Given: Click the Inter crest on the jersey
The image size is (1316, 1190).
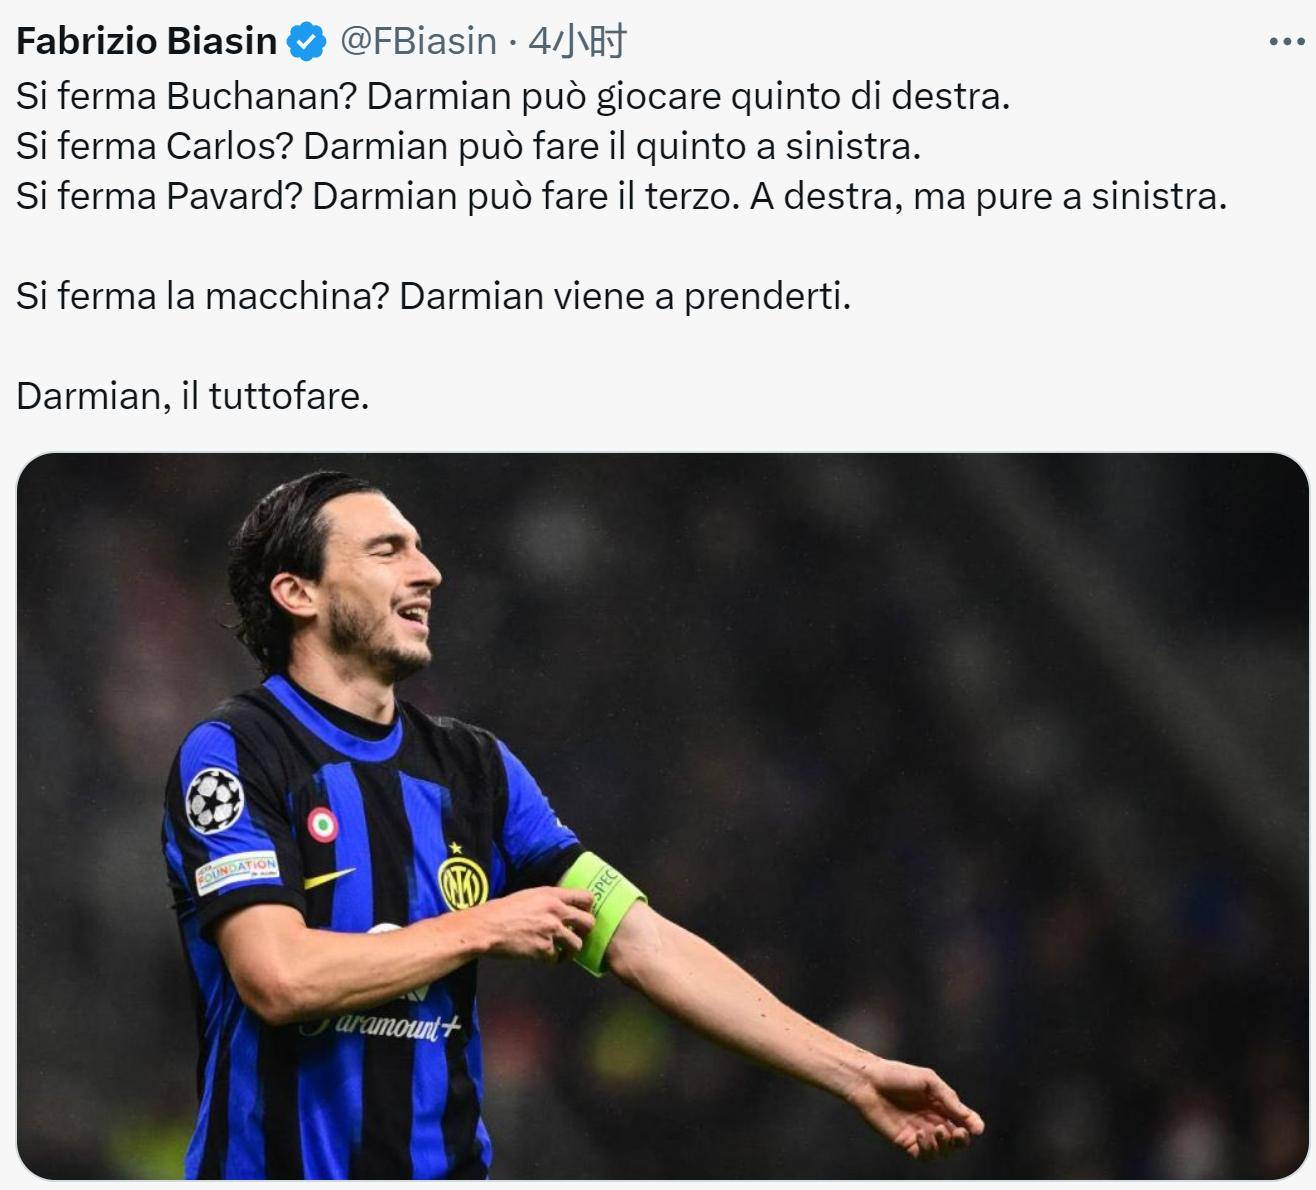Looking at the screenshot, I should pyautogui.click(x=462, y=878).
